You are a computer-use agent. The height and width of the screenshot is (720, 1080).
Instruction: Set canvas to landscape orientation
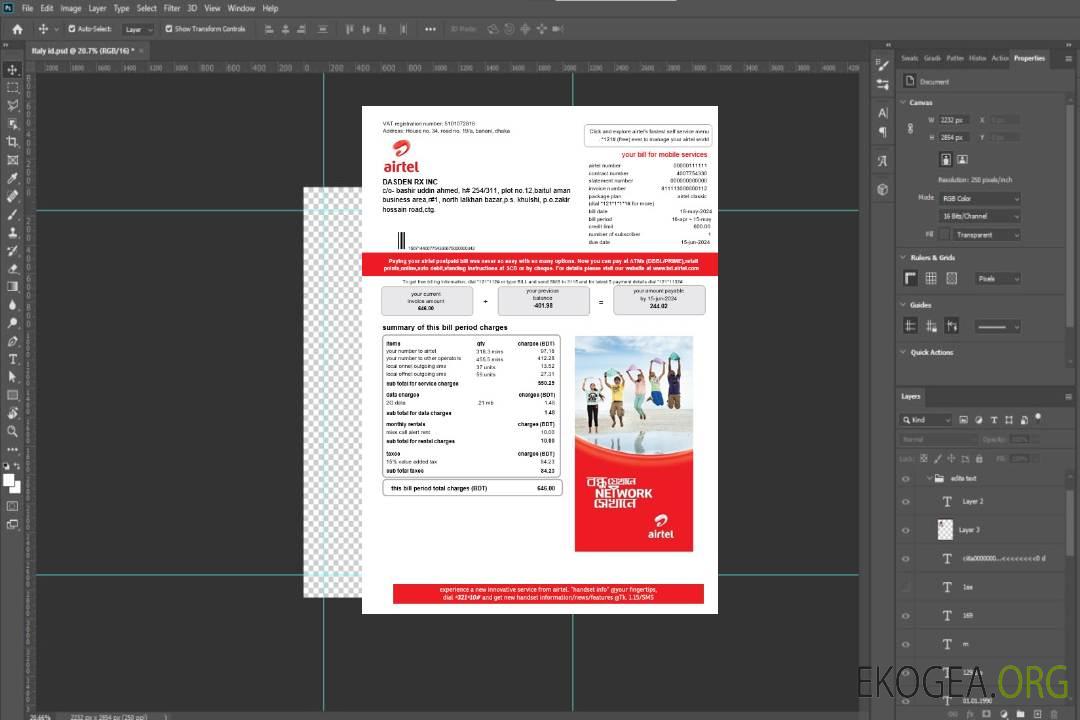click(x=962, y=160)
